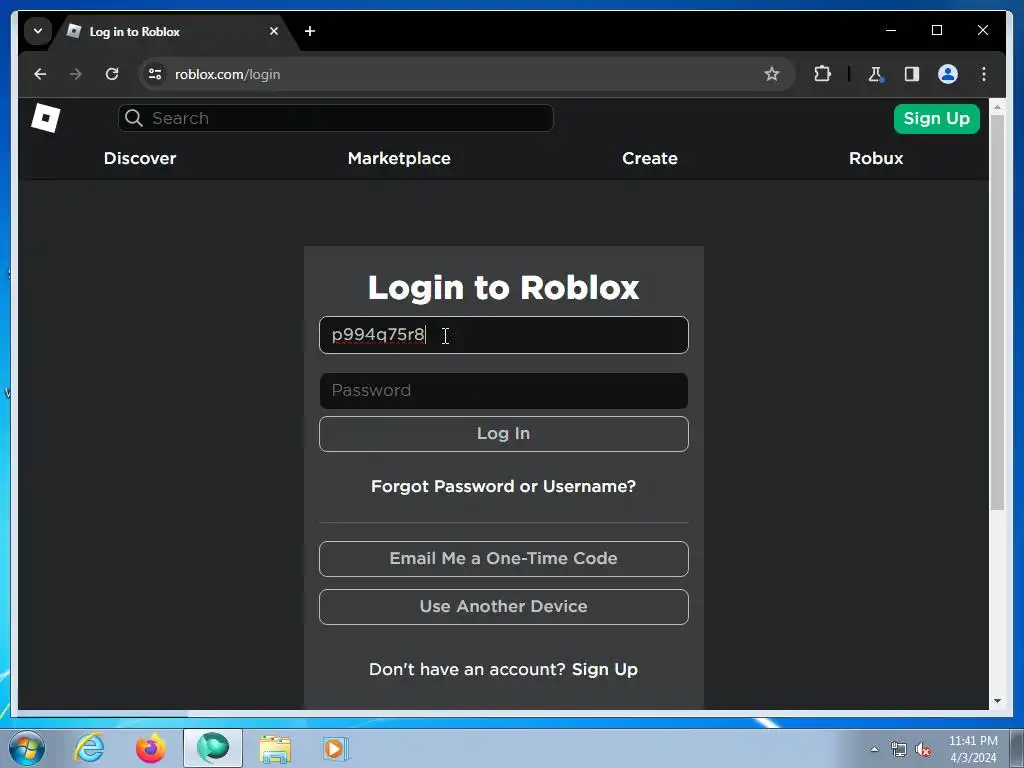Open the Chrome three-dot menu

pyautogui.click(x=984, y=74)
